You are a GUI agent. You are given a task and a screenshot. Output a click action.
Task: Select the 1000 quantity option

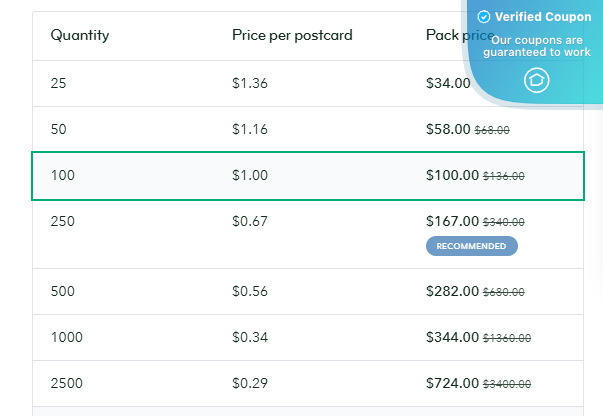[x=66, y=337]
